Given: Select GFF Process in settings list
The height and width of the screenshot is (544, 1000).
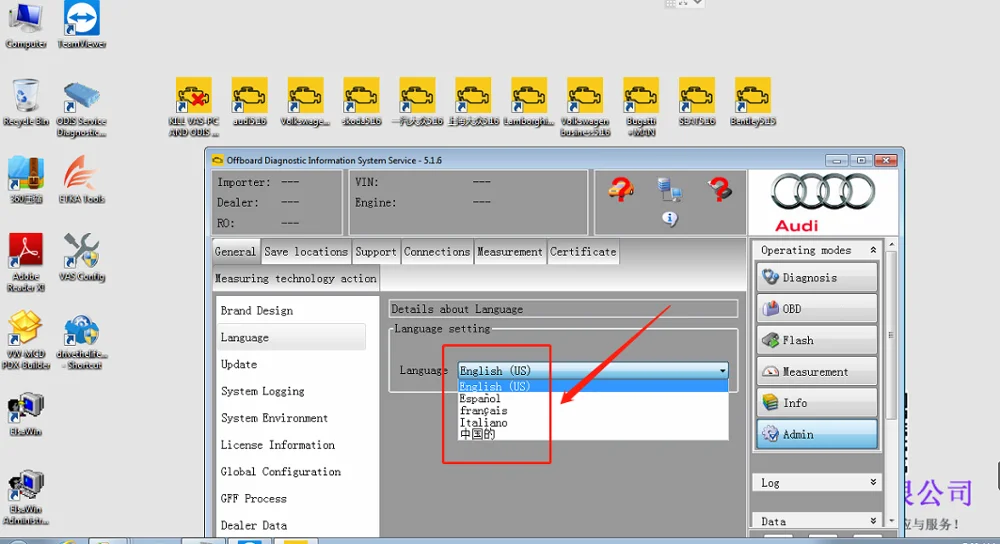Looking at the screenshot, I should (x=291, y=498).
